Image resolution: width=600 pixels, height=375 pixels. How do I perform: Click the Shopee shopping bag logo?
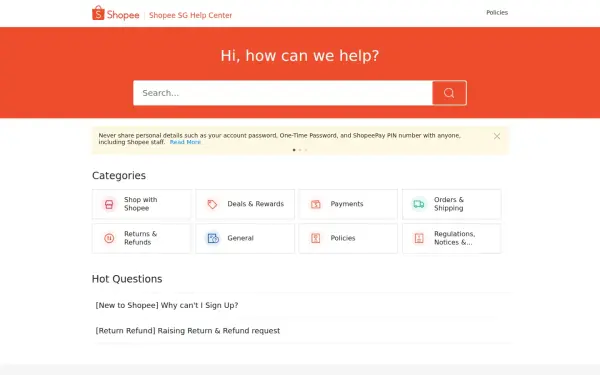tap(98, 13)
